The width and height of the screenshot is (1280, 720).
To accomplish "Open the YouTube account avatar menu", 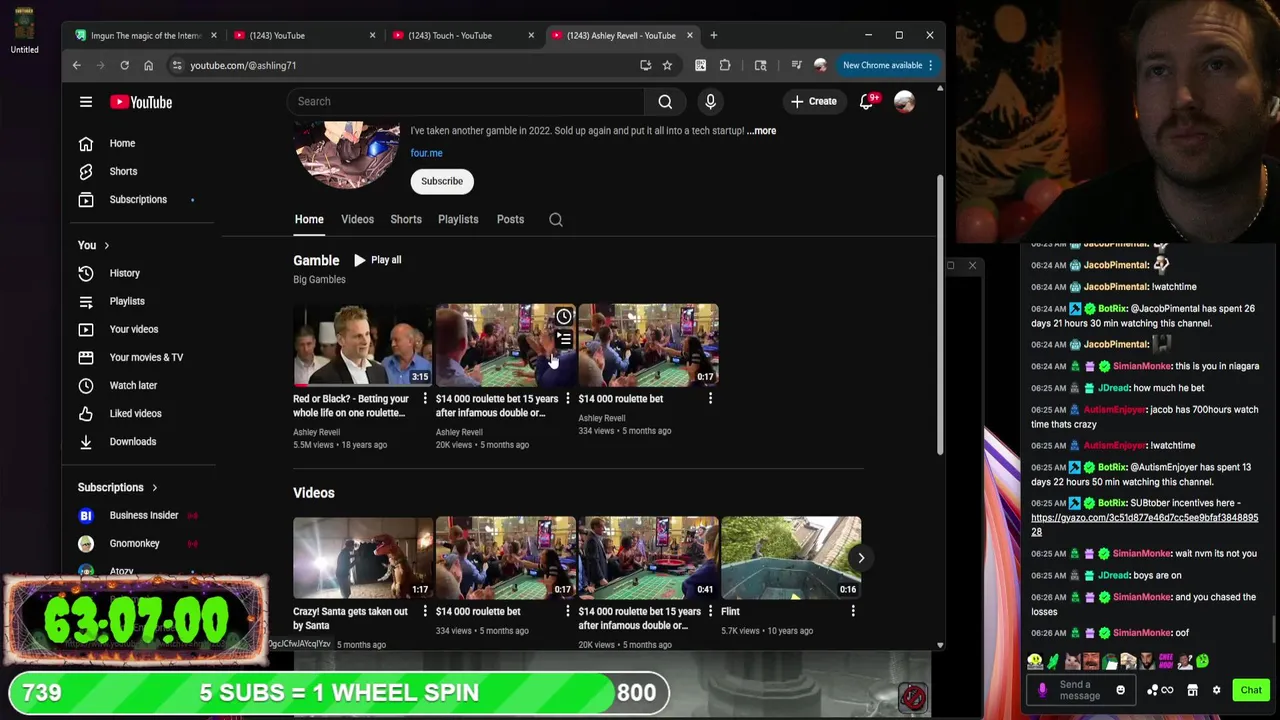I will (904, 101).
